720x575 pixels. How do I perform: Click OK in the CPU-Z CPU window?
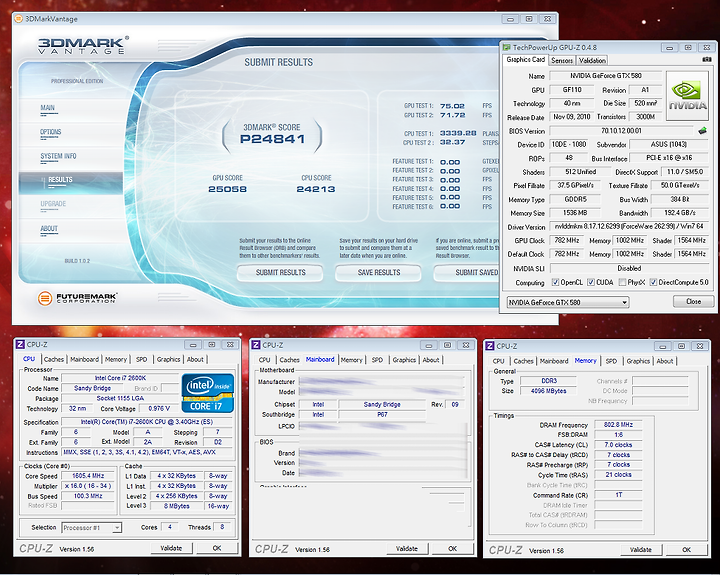[x=217, y=548]
